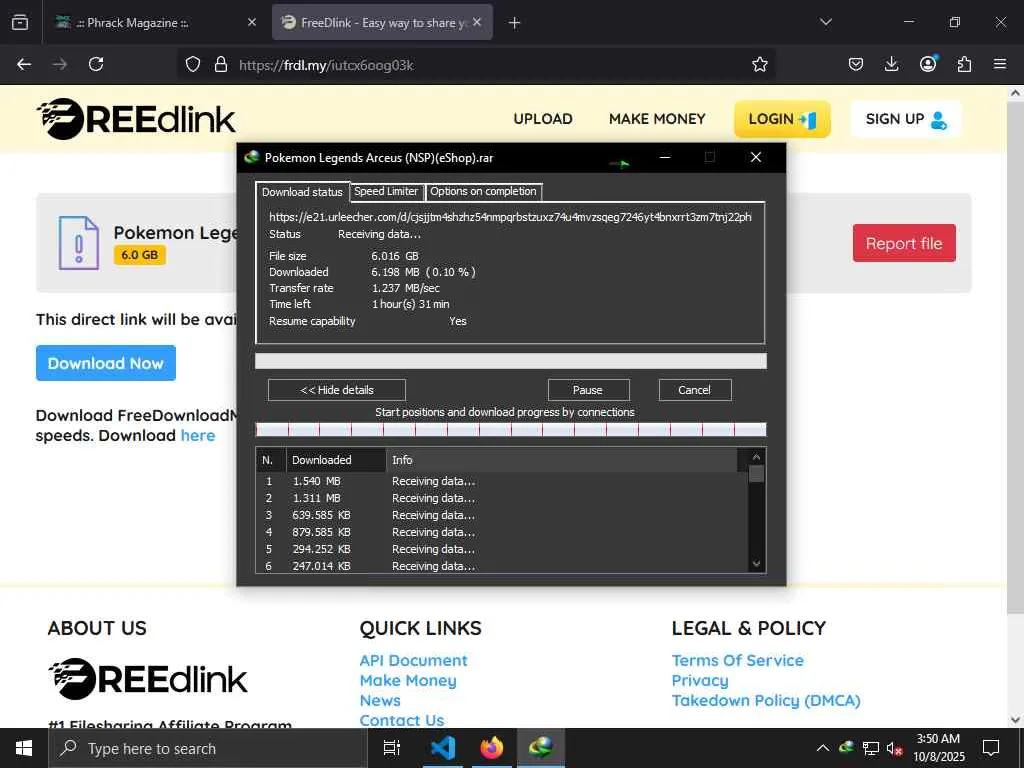Follow the 'here' download link
This screenshot has width=1024, height=768.
pyautogui.click(x=198, y=436)
